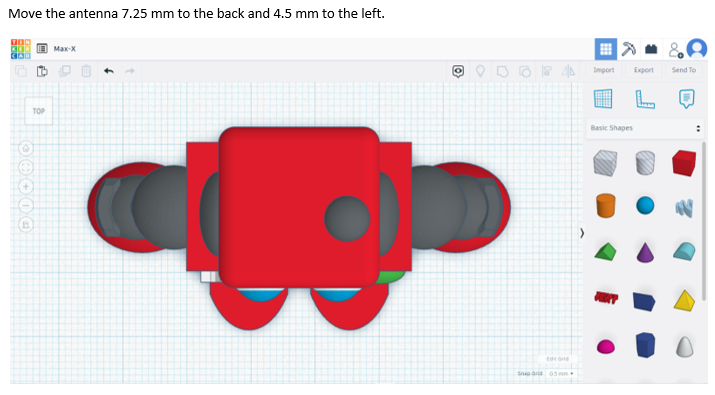Open the design list icon beside Max-X
715x395 pixels.
point(42,48)
